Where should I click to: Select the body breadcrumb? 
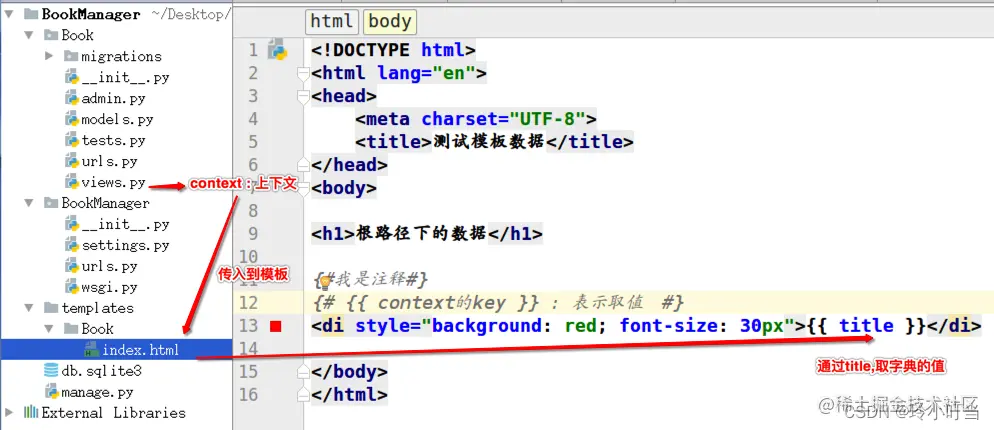390,22
